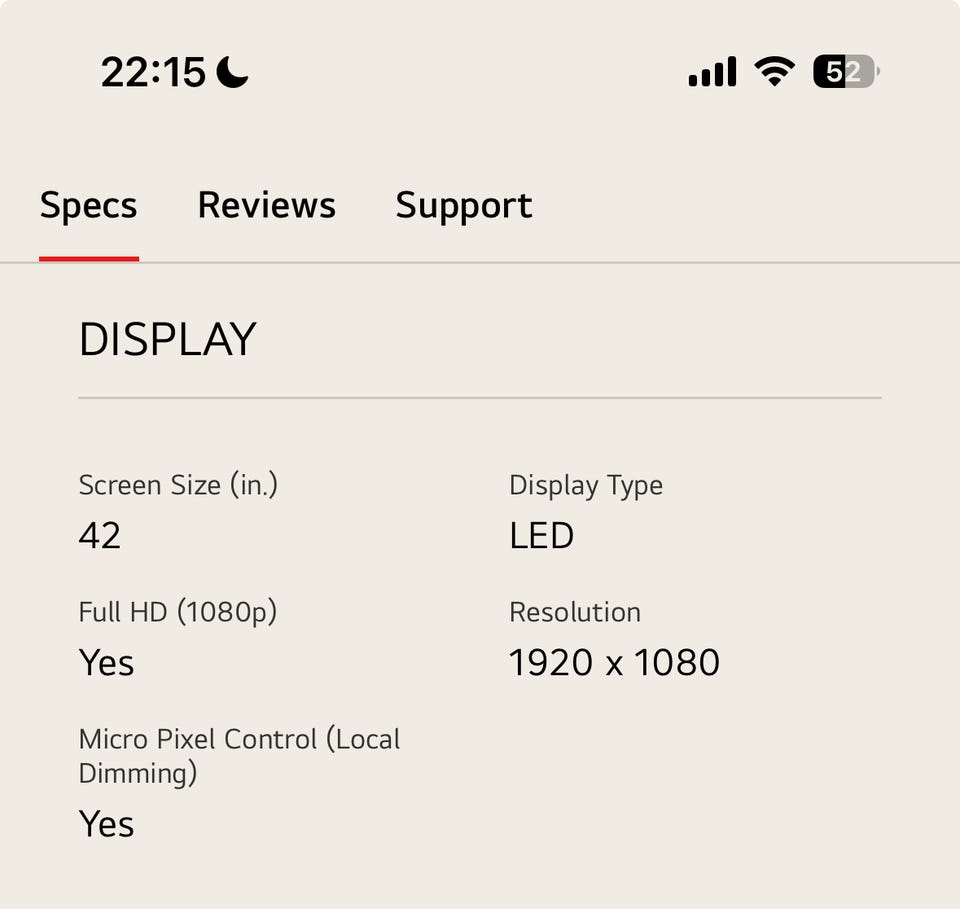Screen dimensions: 960x909
Task: Click the Resolution label
Action: click(575, 612)
